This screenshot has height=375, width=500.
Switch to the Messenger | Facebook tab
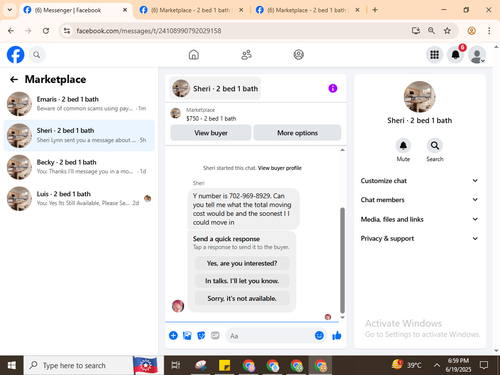(75, 10)
